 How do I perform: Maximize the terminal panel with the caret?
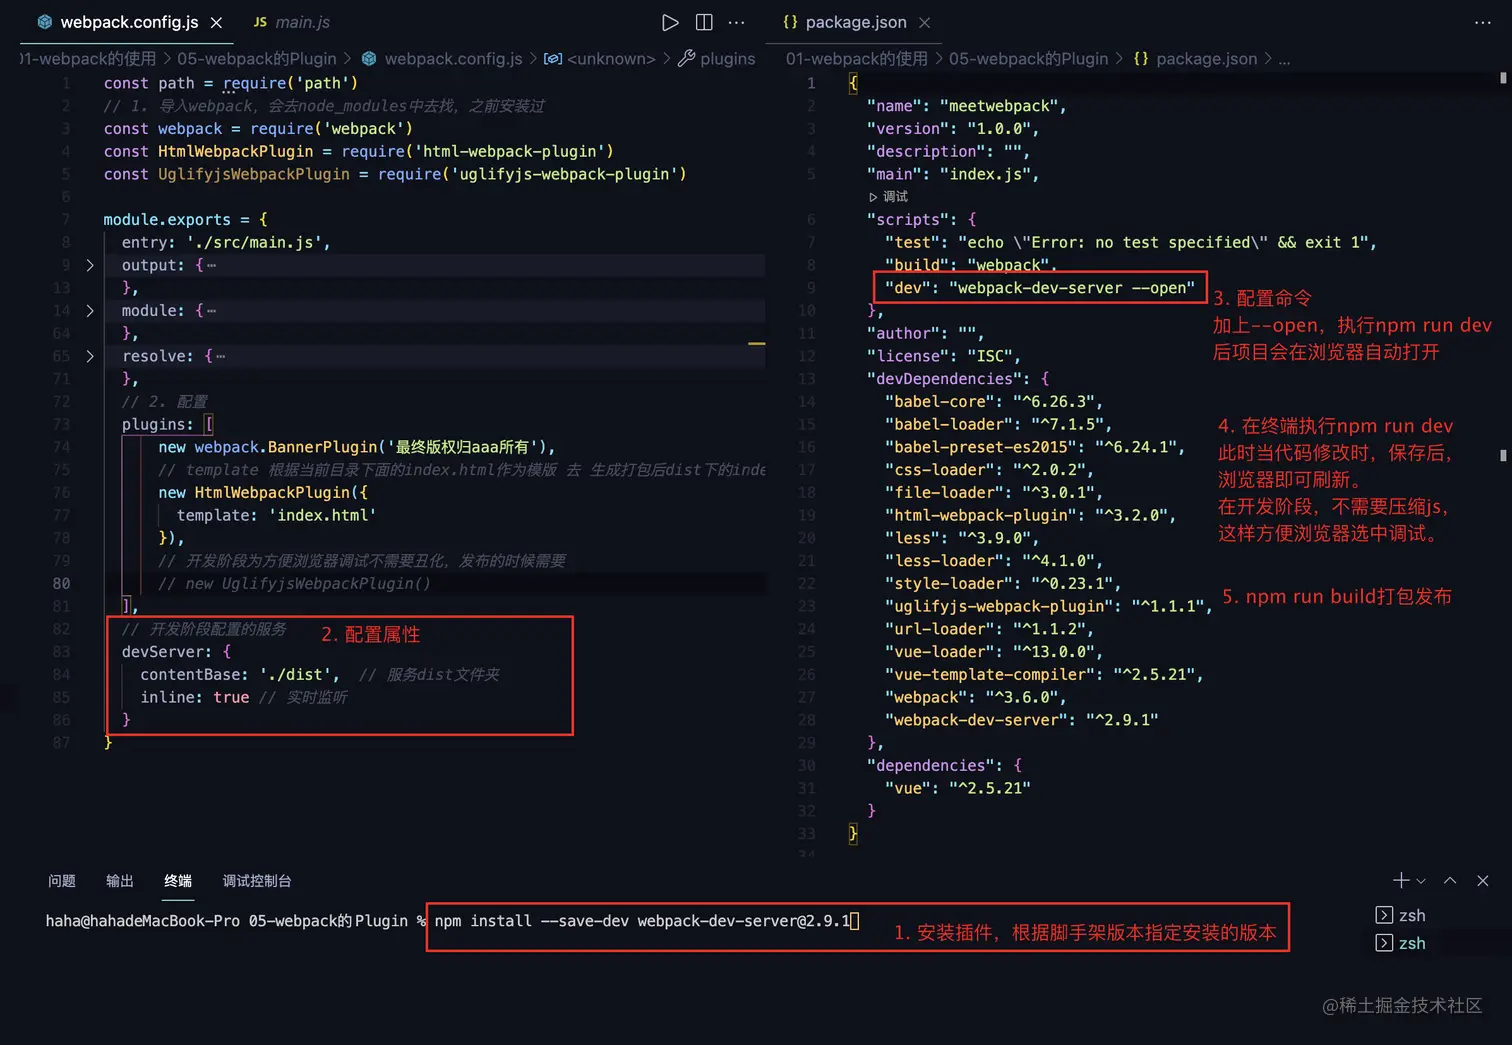[x=1450, y=881]
